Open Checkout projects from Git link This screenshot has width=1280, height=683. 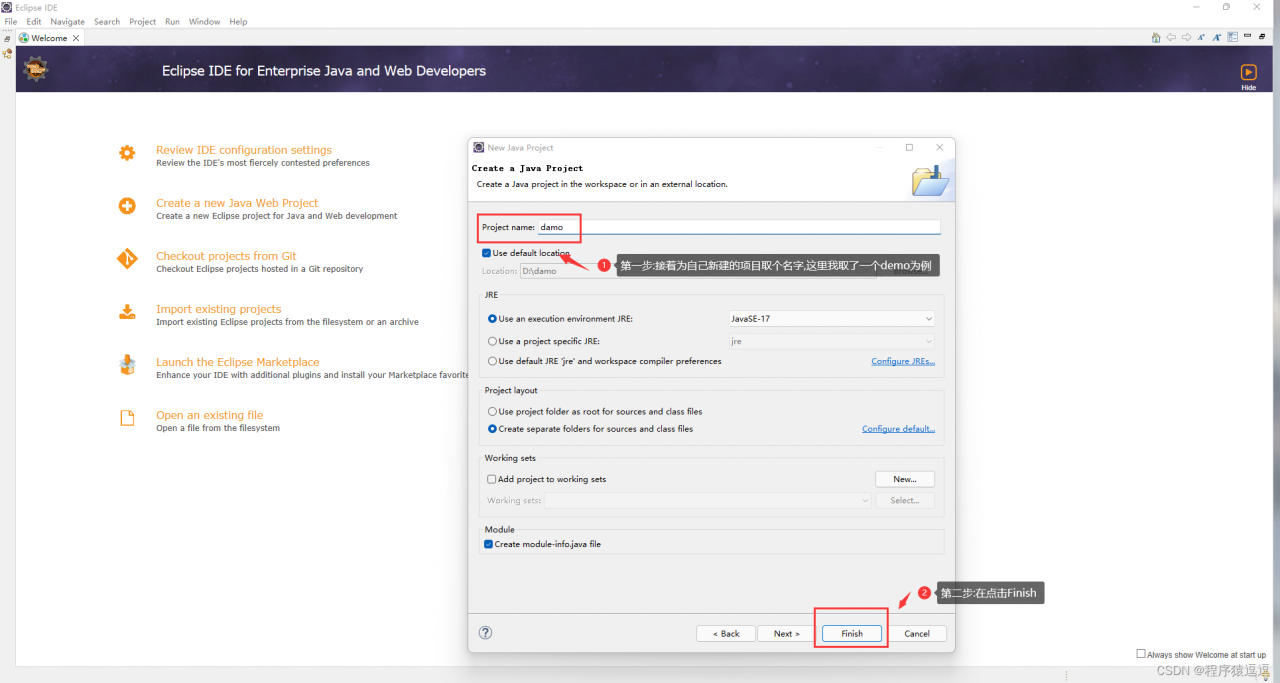click(x=226, y=256)
